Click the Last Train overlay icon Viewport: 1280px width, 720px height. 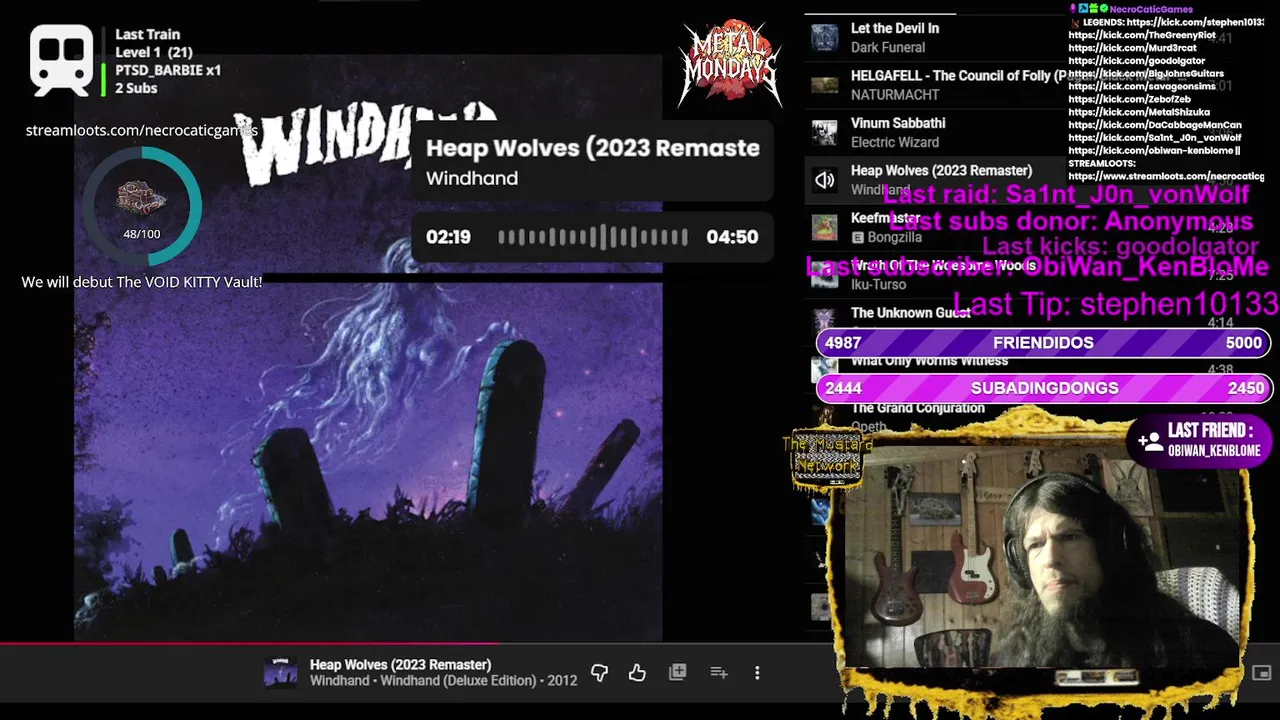tap(62, 59)
